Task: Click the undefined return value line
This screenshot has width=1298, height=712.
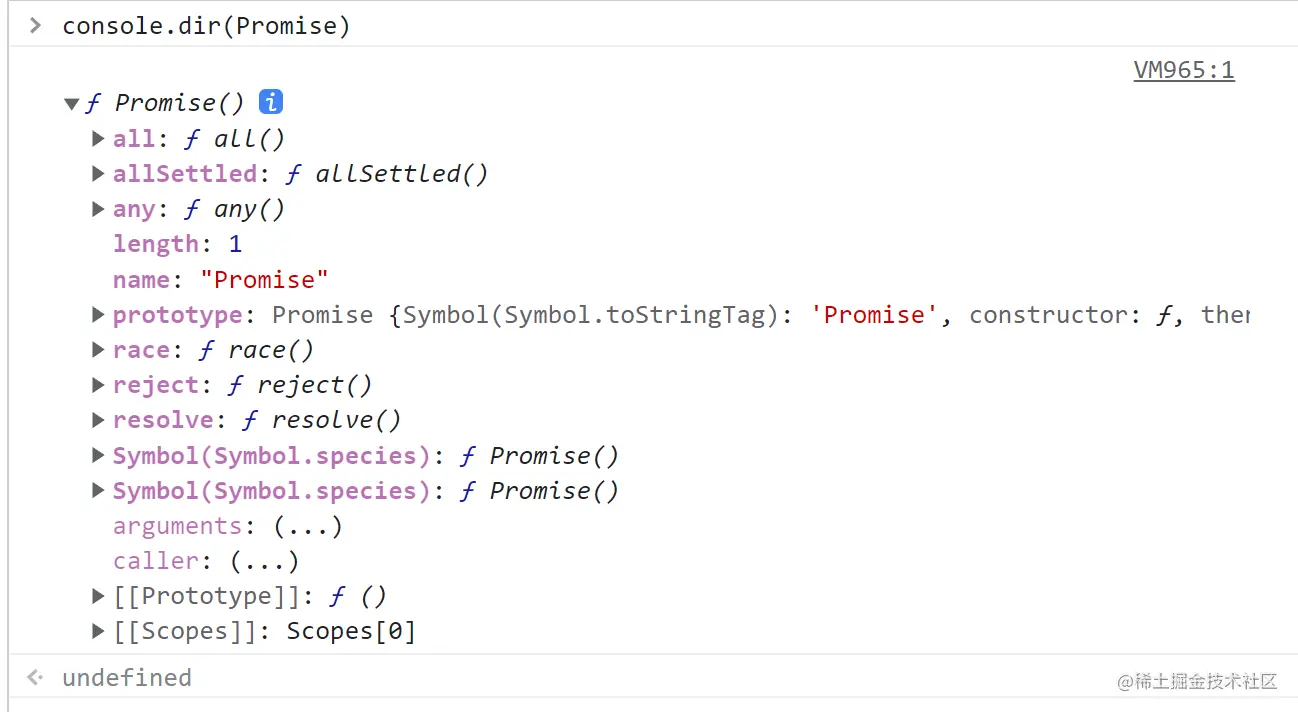Action: coord(126,678)
